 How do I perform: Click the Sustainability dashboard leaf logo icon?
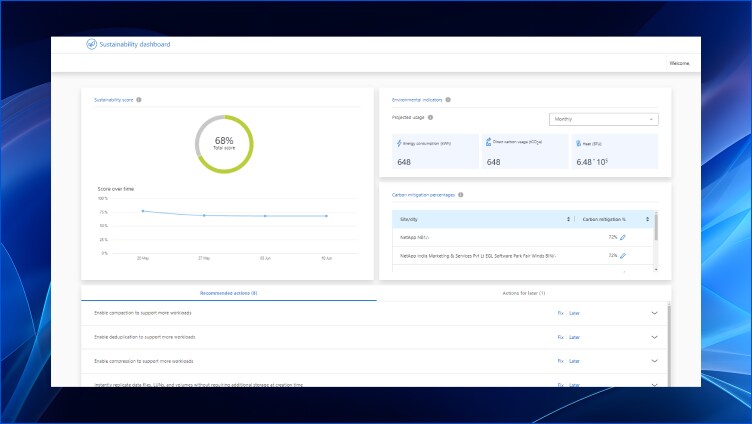91,44
